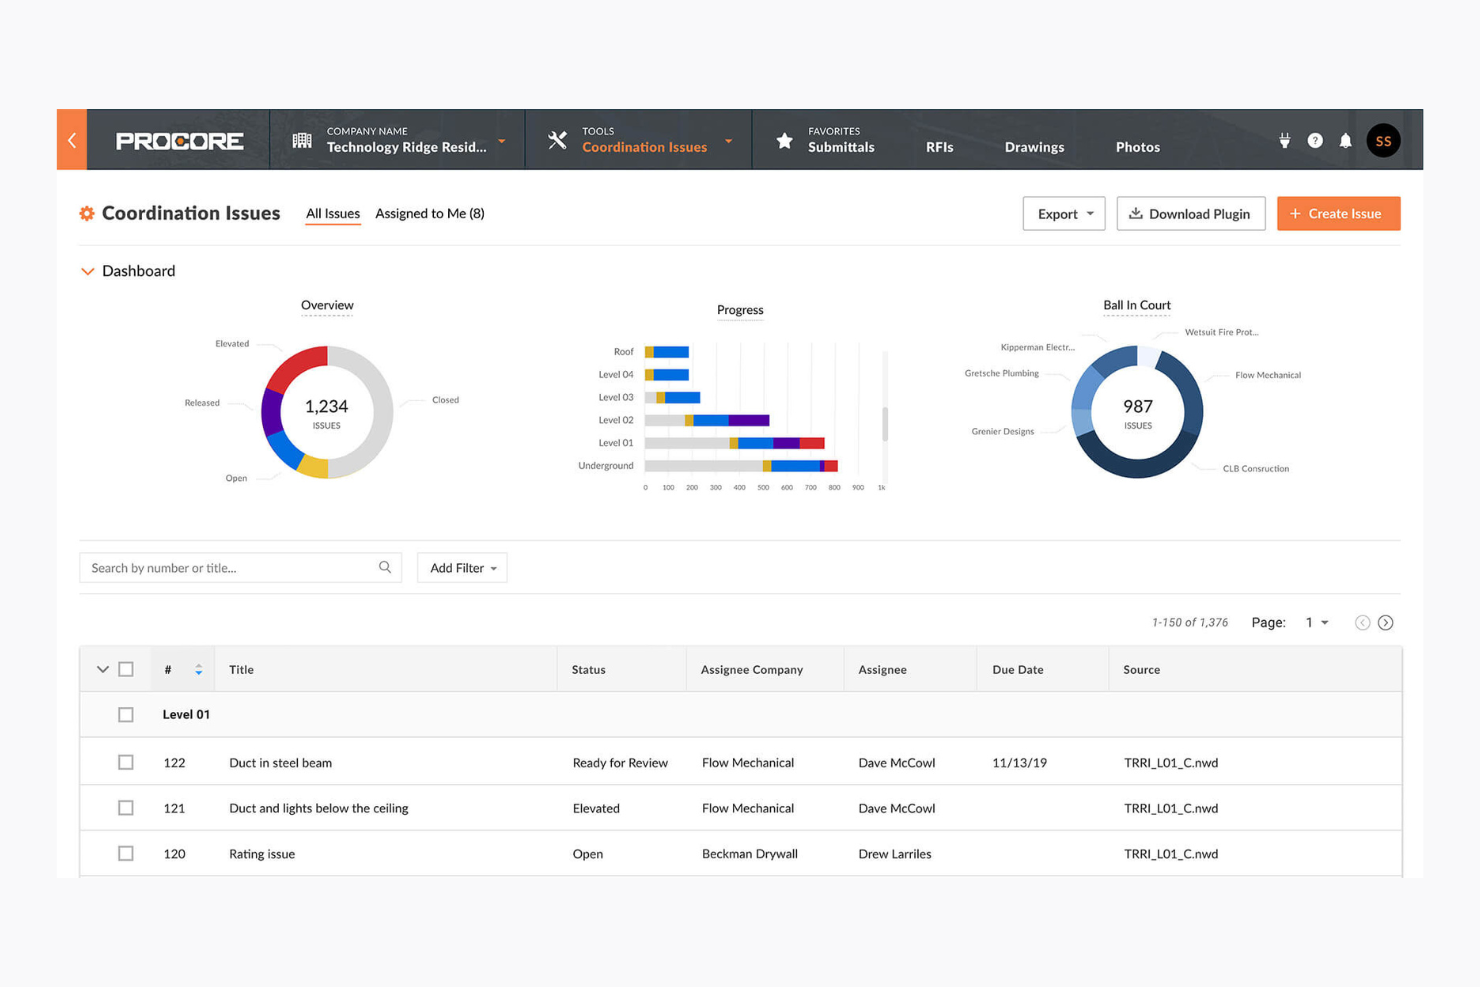Screen dimensions: 1480x987
Task: Click the Roof progress bar
Action: click(667, 352)
